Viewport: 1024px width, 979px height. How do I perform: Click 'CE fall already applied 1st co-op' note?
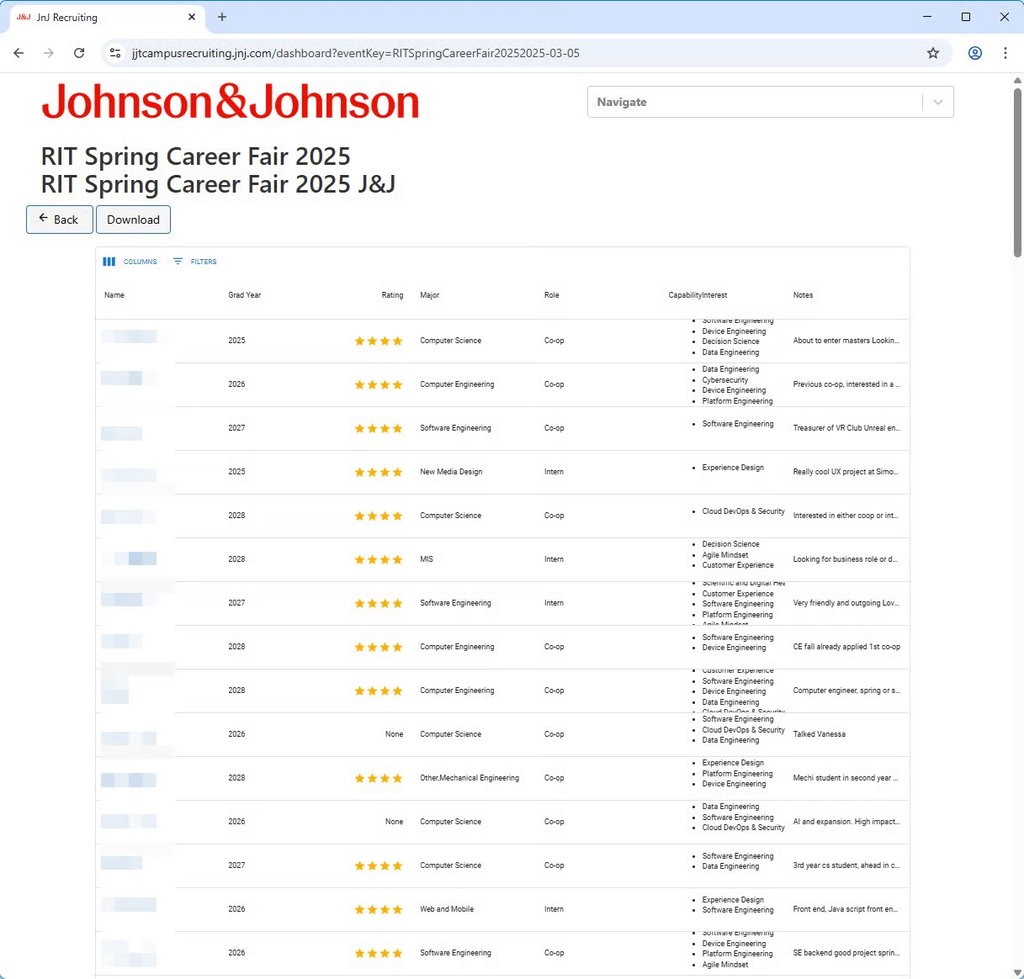click(846, 647)
